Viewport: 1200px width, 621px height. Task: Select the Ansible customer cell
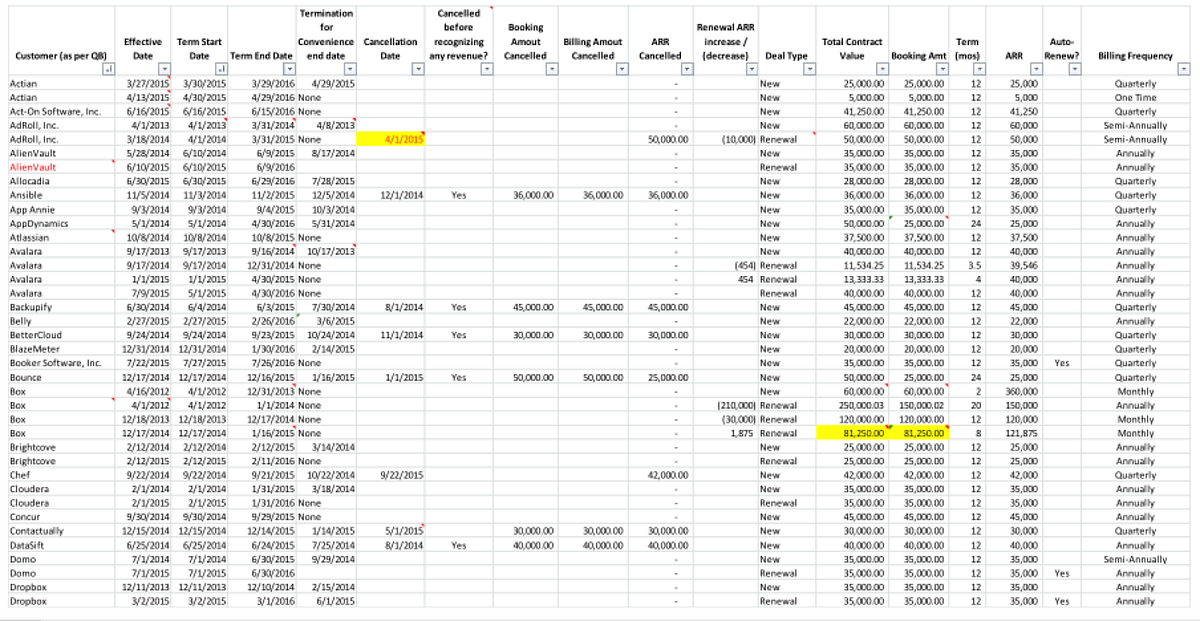click(x=61, y=196)
